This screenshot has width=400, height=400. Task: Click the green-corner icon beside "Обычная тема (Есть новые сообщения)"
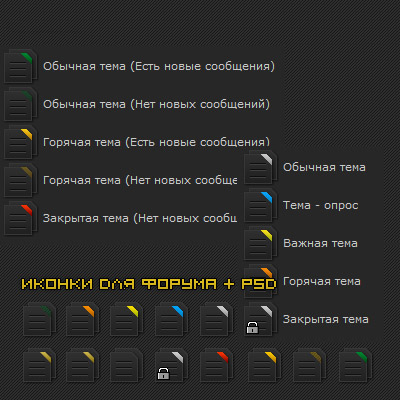(20, 66)
